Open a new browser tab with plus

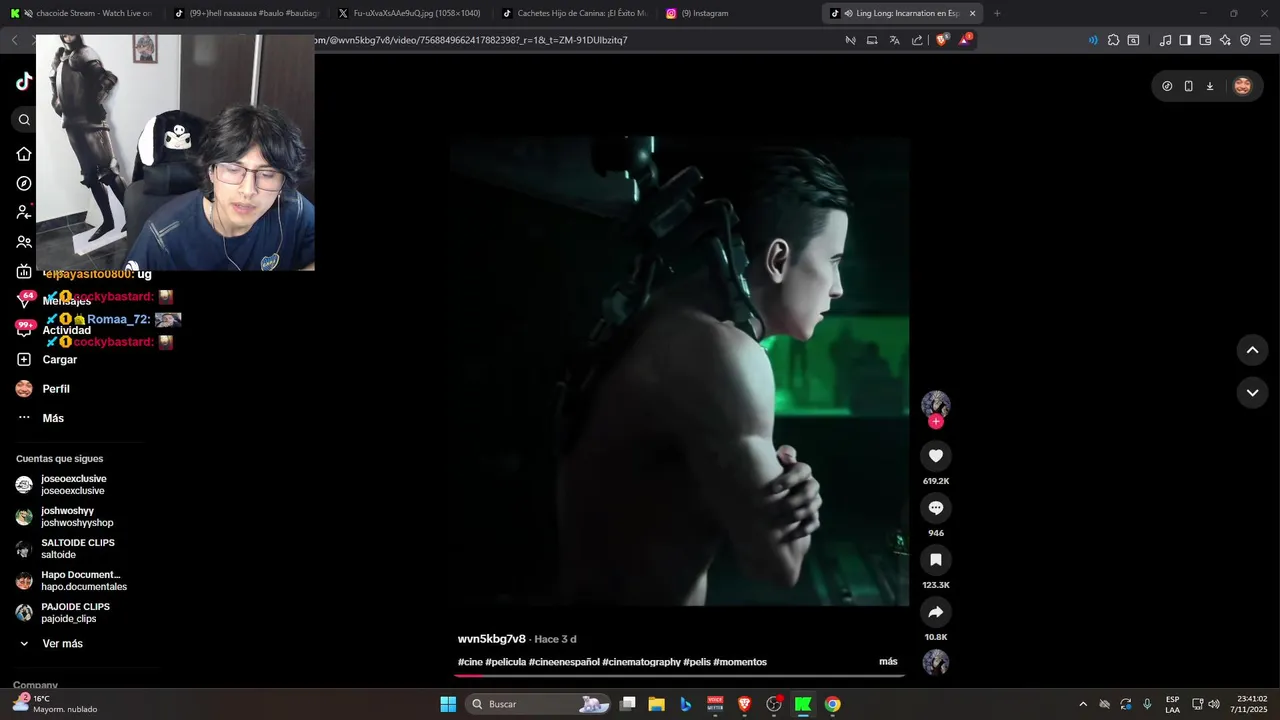pyautogui.click(x=997, y=13)
